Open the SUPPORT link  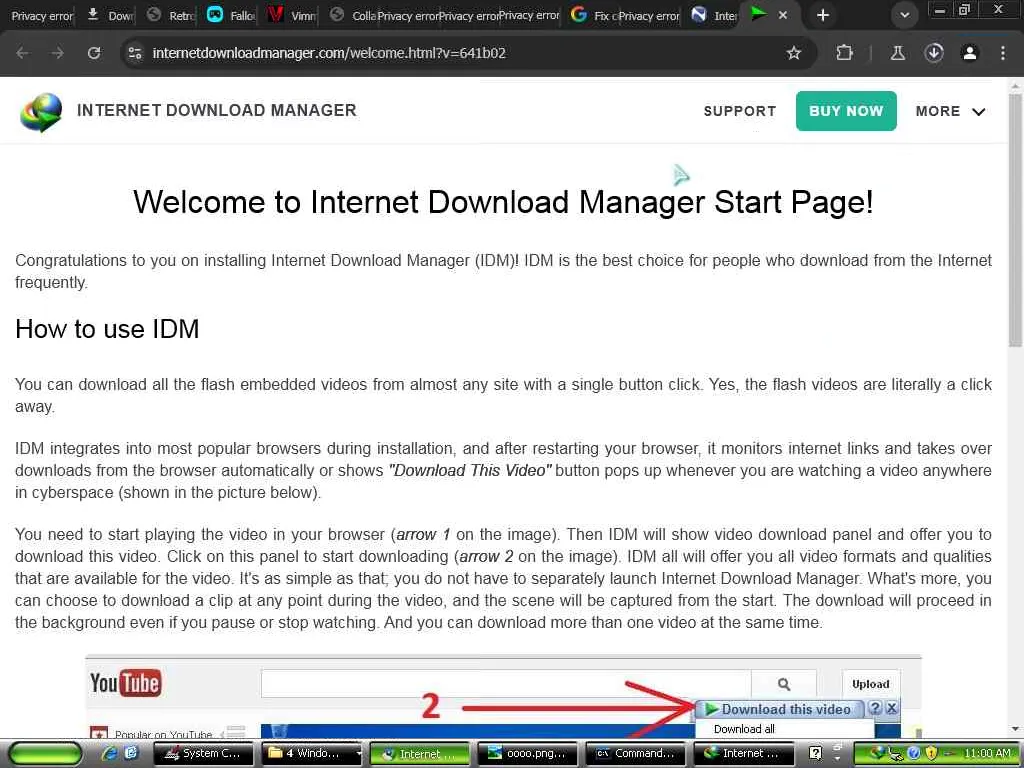tap(740, 112)
